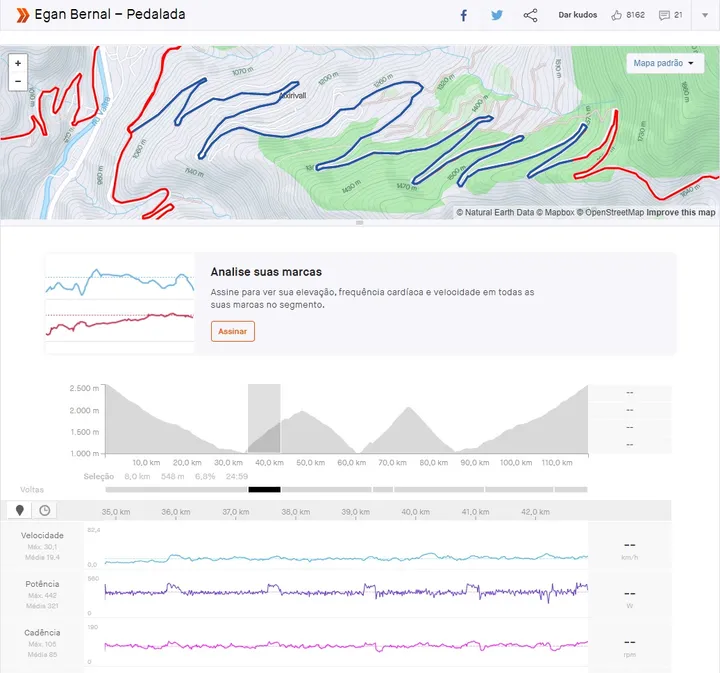The height and width of the screenshot is (673, 720).
Task: Share the activity on Twitter
Action: pos(497,15)
